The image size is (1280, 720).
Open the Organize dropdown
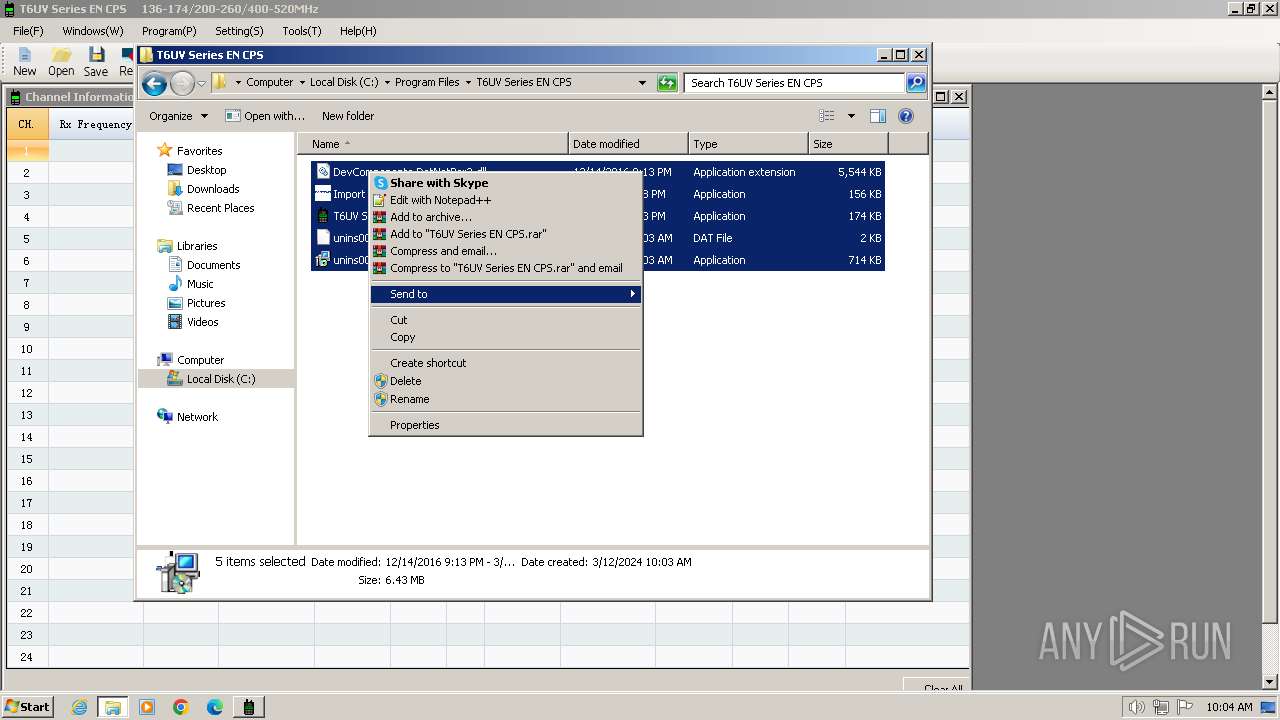(x=178, y=116)
